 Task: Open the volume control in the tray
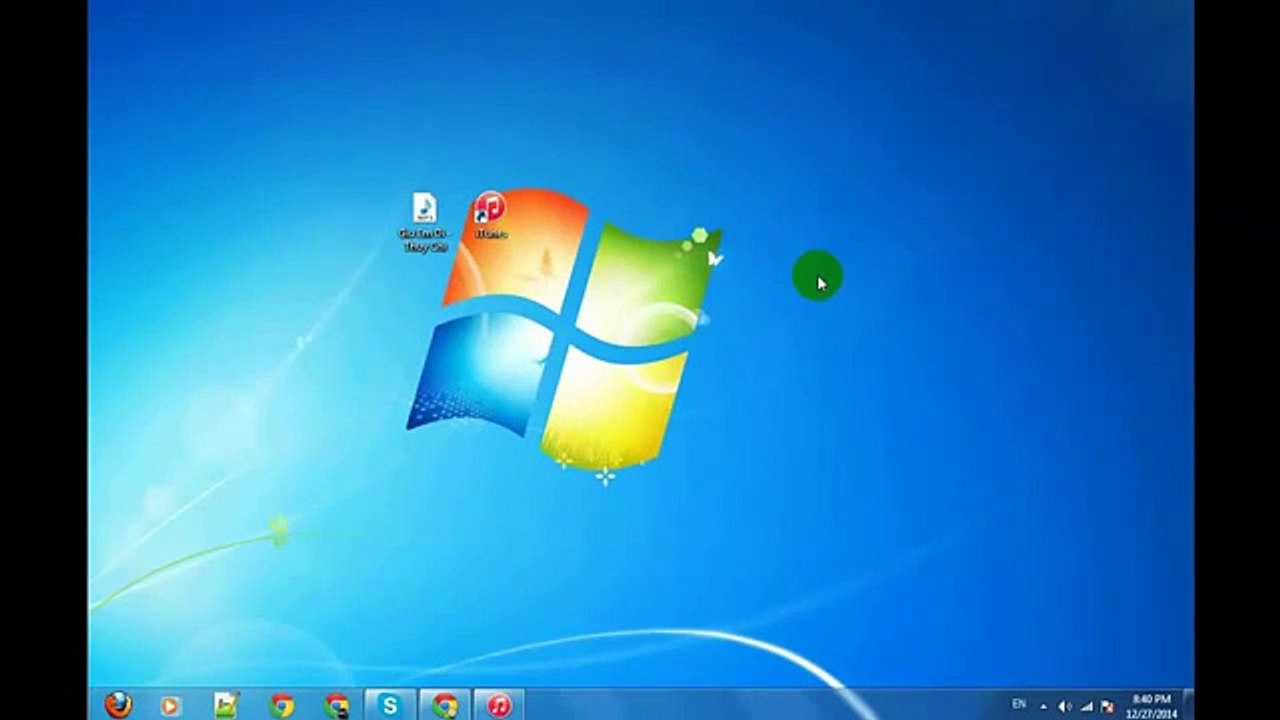pyautogui.click(x=1064, y=706)
